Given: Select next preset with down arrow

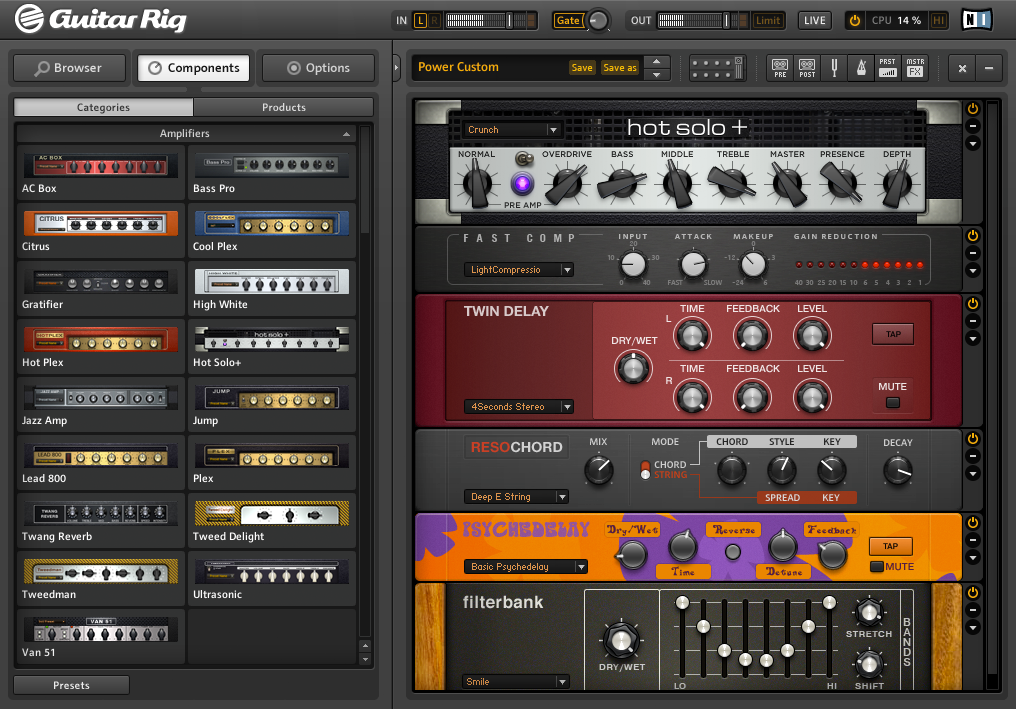Looking at the screenshot, I should point(656,75).
